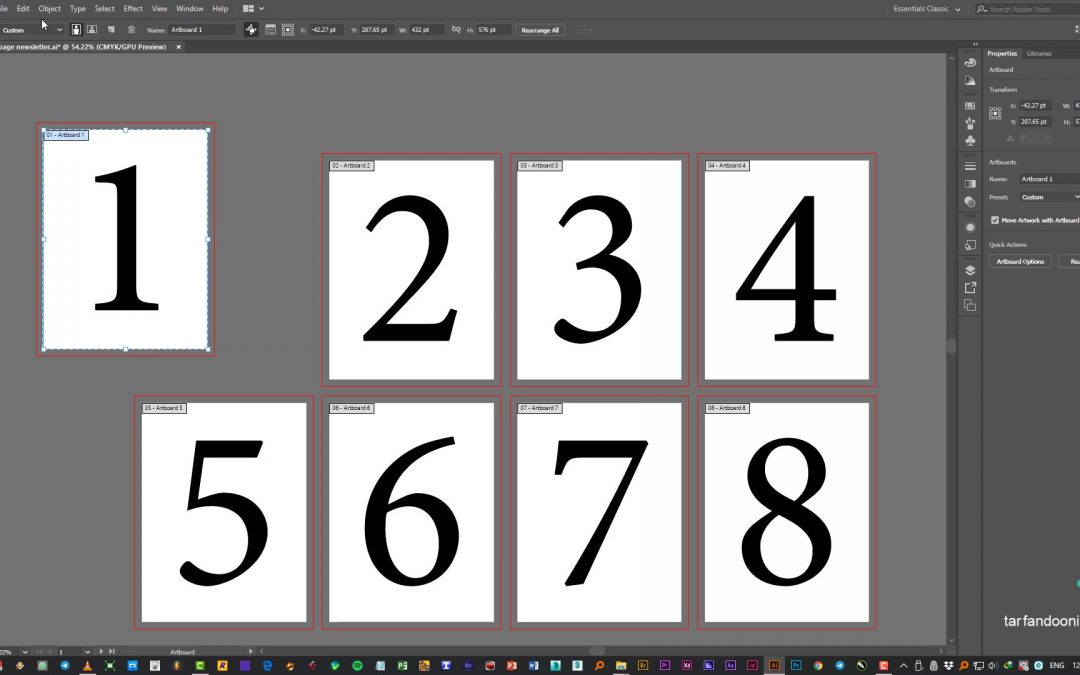This screenshot has height=675, width=1080.
Task: Toggle Move Artwork with Artboard checkbox
Action: click(995, 220)
